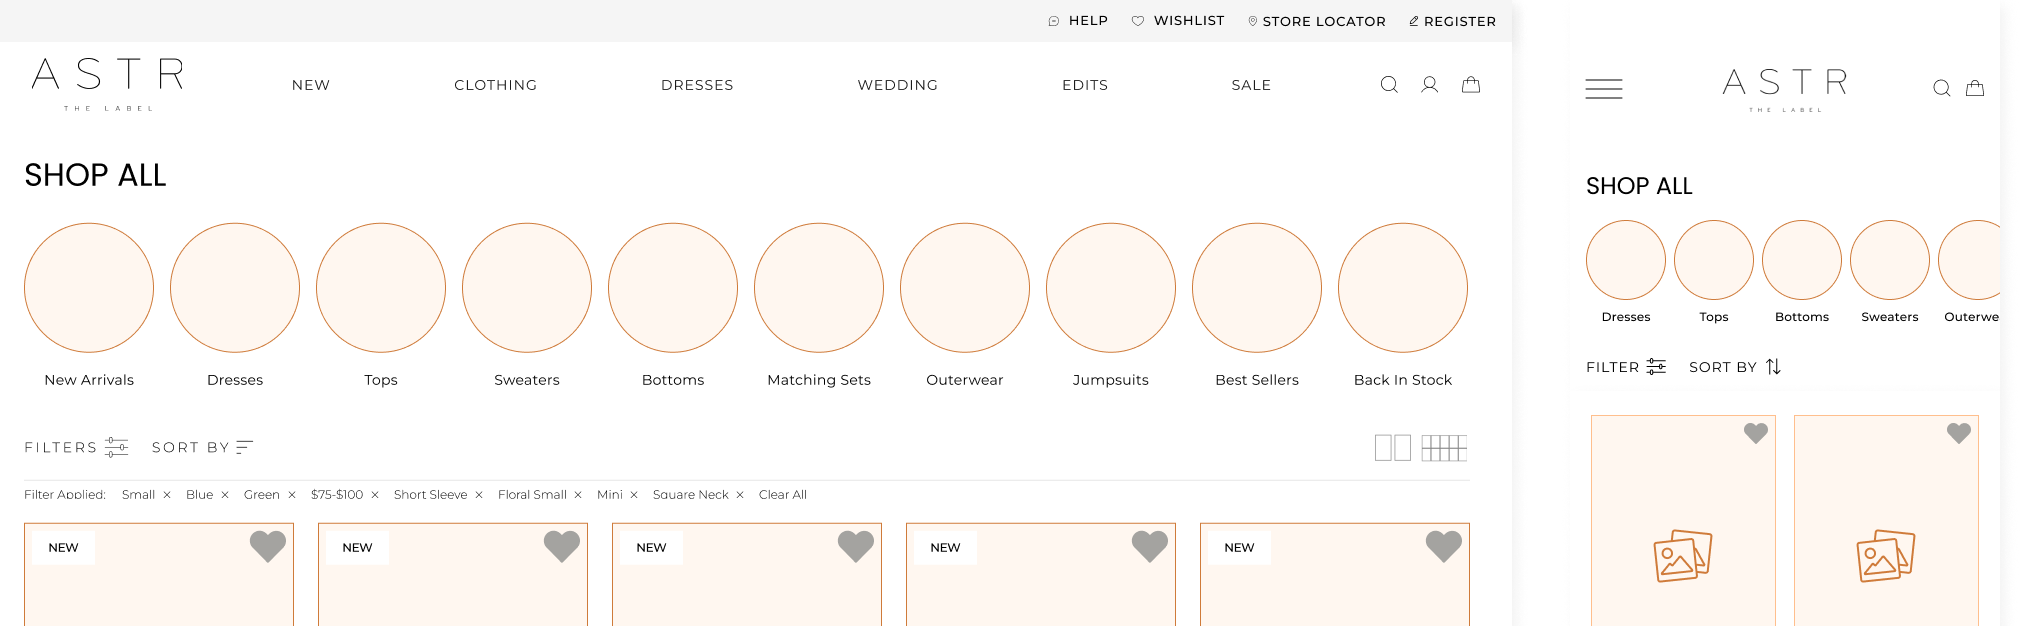
Task: Select the mobile Sweaters category circle
Action: [1890, 260]
